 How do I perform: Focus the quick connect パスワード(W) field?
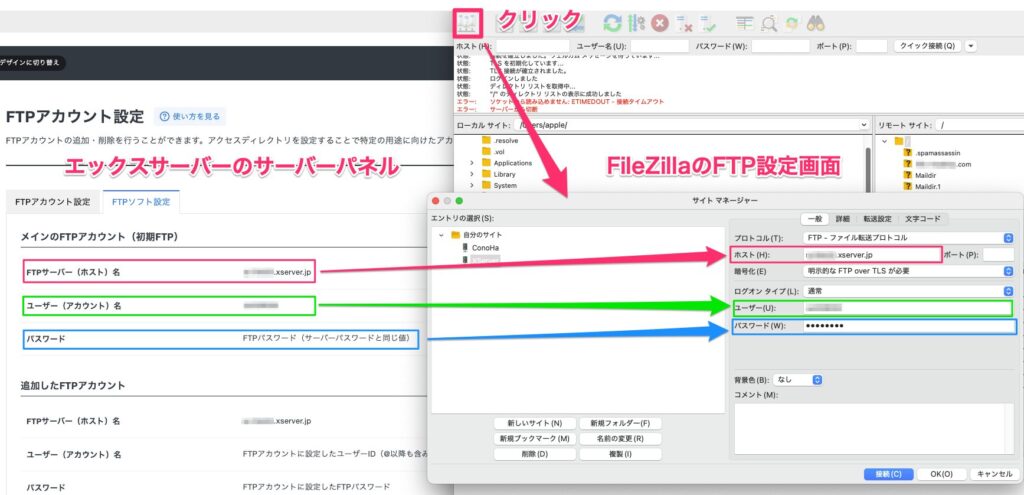(780, 46)
